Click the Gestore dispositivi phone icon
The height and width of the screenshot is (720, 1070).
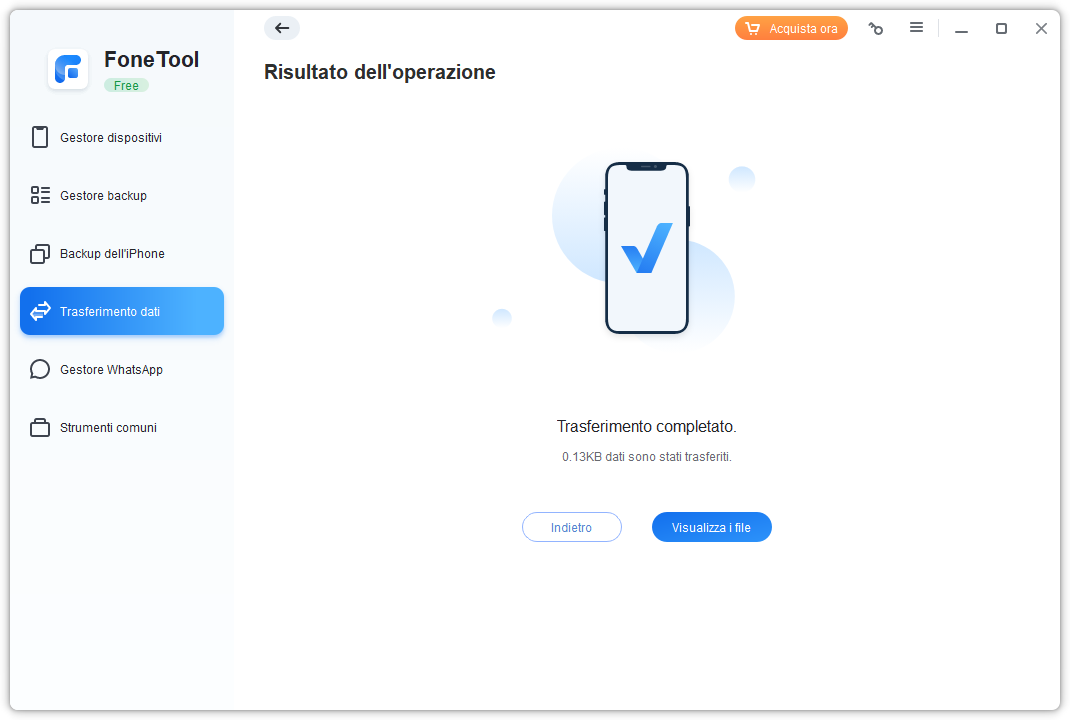40,137
